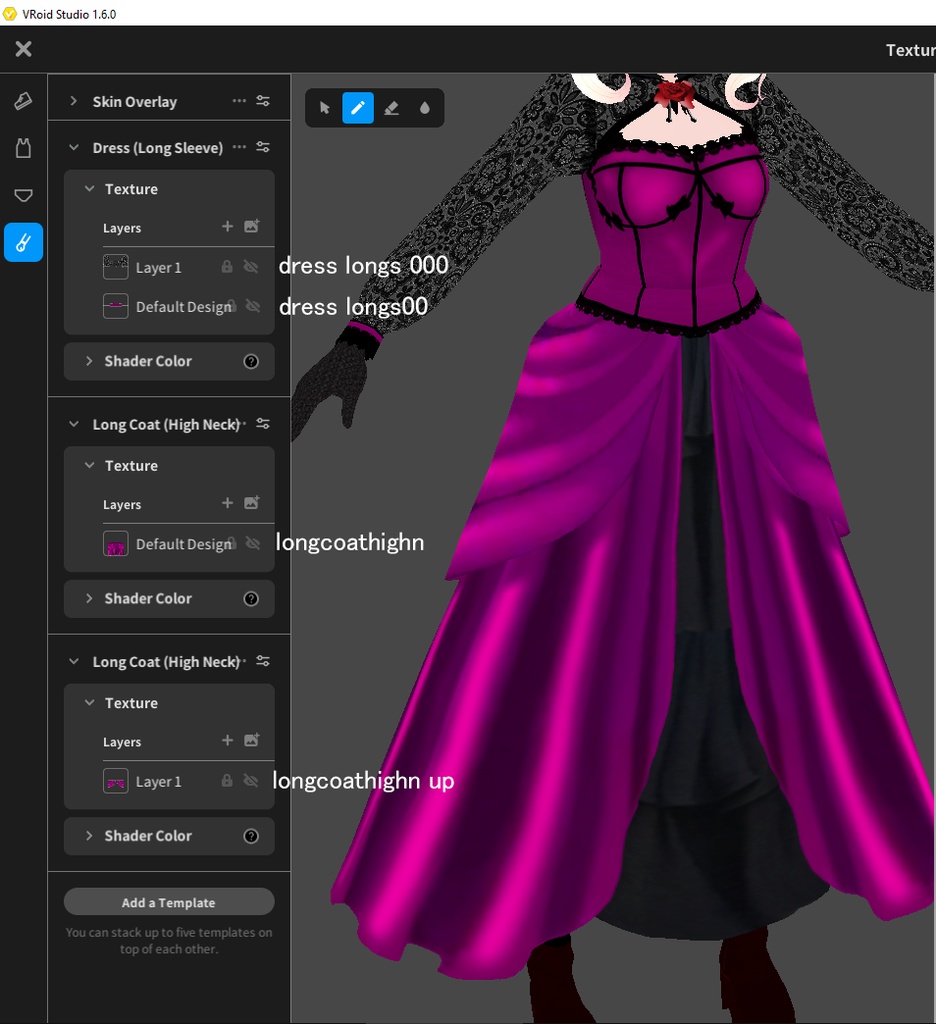Viewport: 936px width, 1024px height.
Task: Activate the blur/droplet tool
Action: coord(424,107)
